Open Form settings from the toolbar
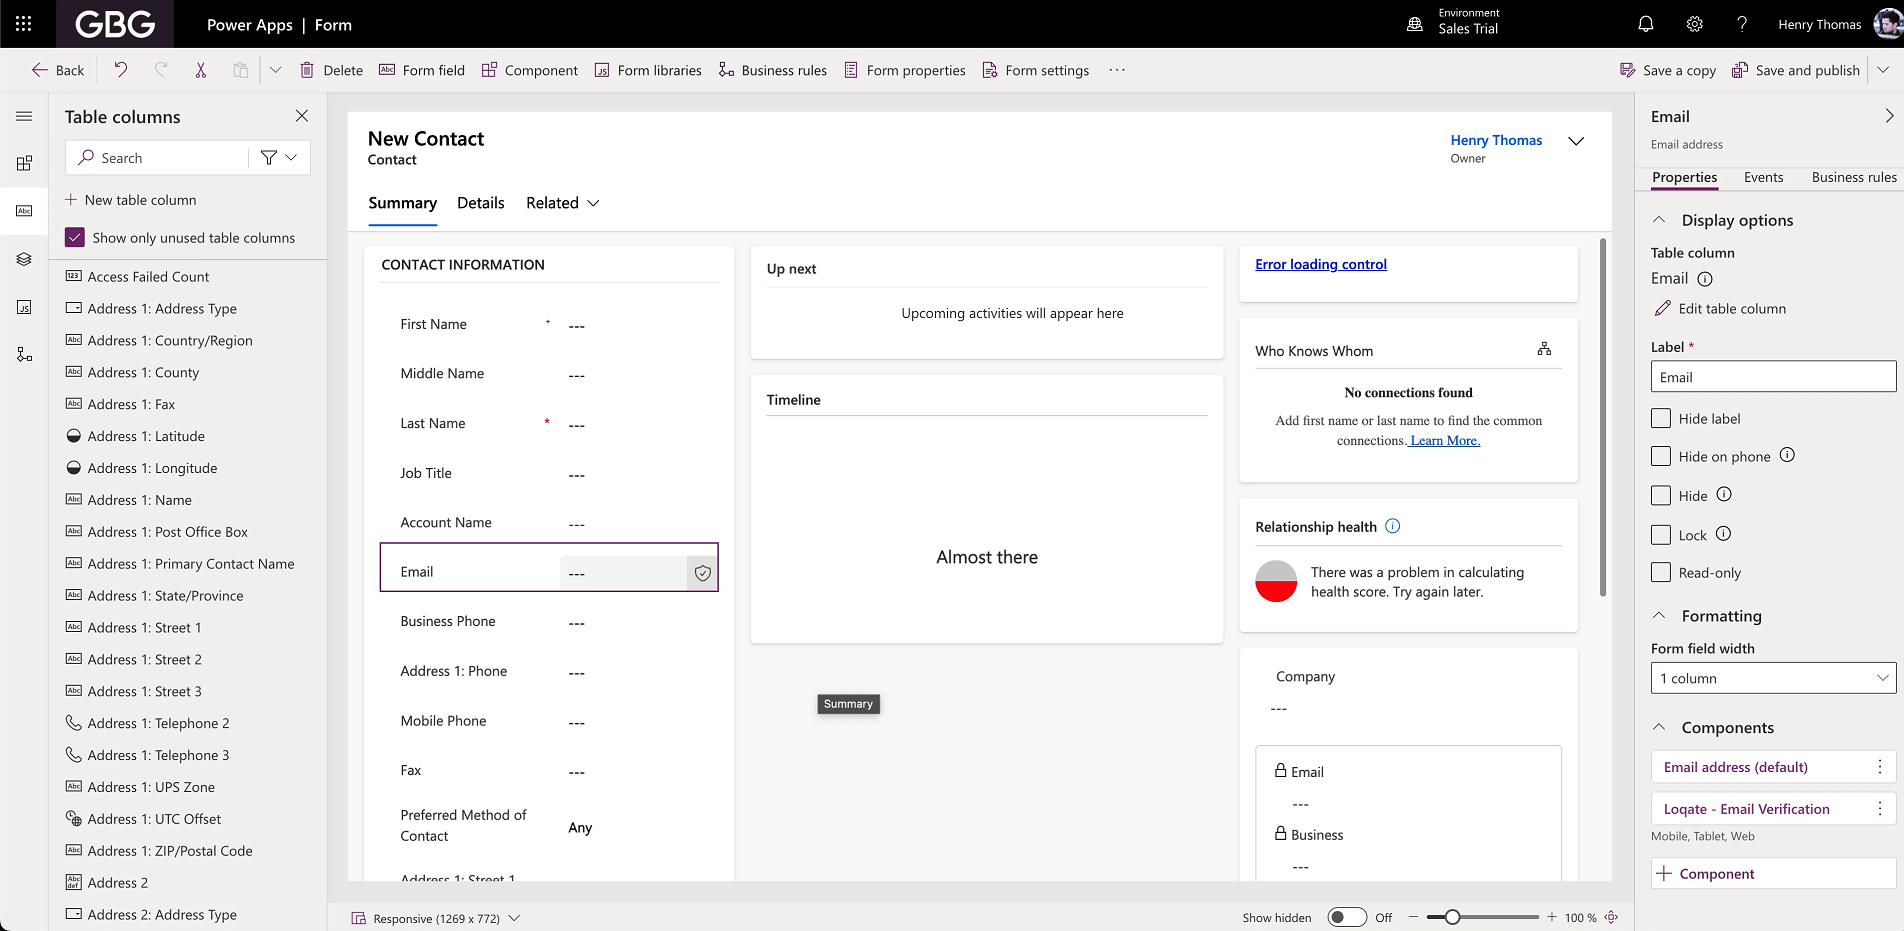1904x931 pixels. click(x=1036, y=70)
